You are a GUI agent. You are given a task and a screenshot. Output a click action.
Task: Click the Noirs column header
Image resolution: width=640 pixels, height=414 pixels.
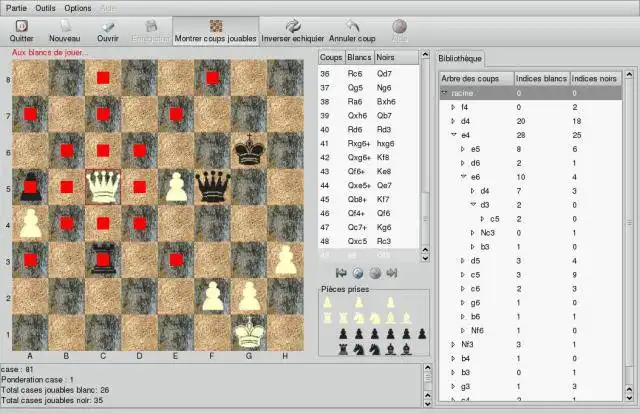(396, 57)
